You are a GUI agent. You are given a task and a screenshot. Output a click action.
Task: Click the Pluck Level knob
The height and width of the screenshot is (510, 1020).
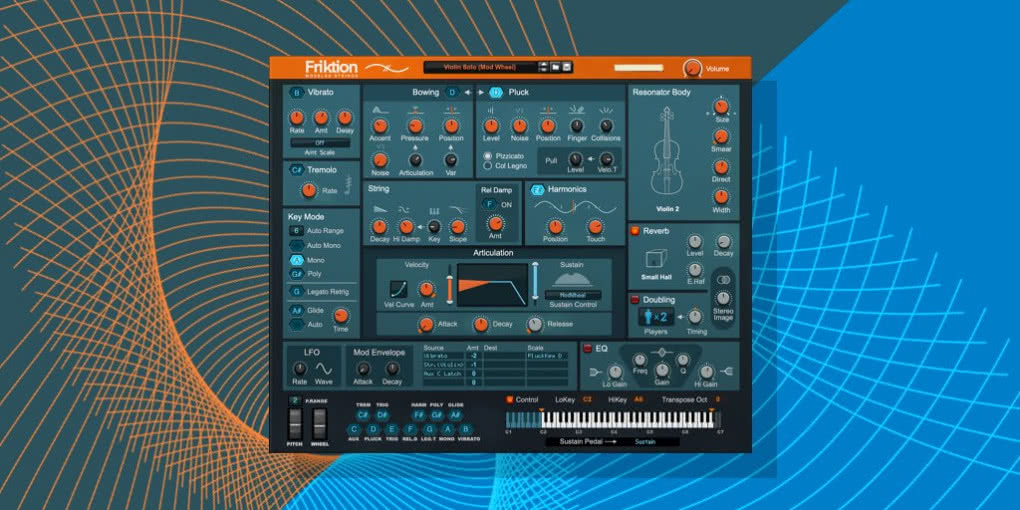(x=491, y=126)
